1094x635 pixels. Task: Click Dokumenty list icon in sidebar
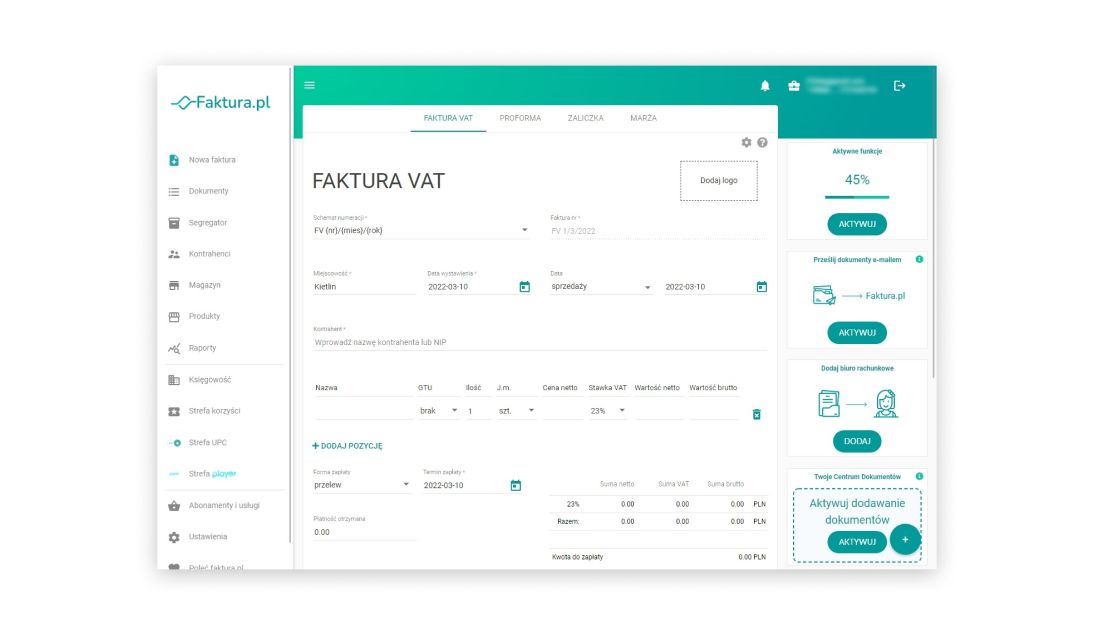pyautogui.click(x=174, y=191)
